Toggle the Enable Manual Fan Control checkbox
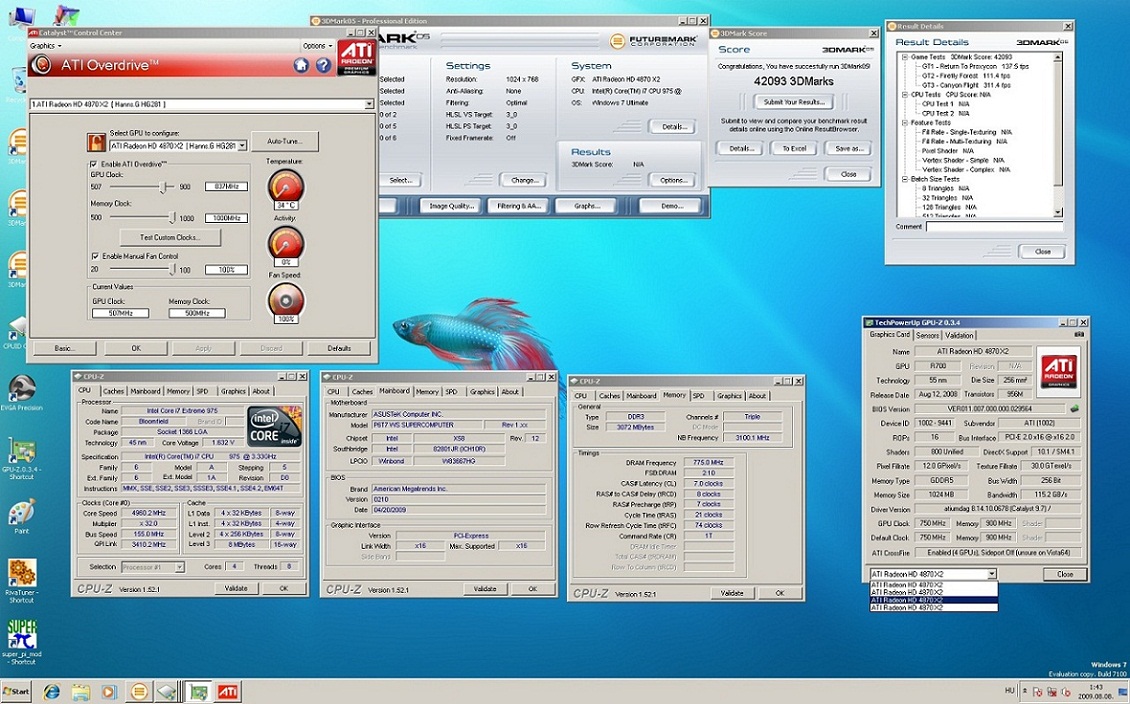Screen dimensions: 1130x704 [94, 256]
